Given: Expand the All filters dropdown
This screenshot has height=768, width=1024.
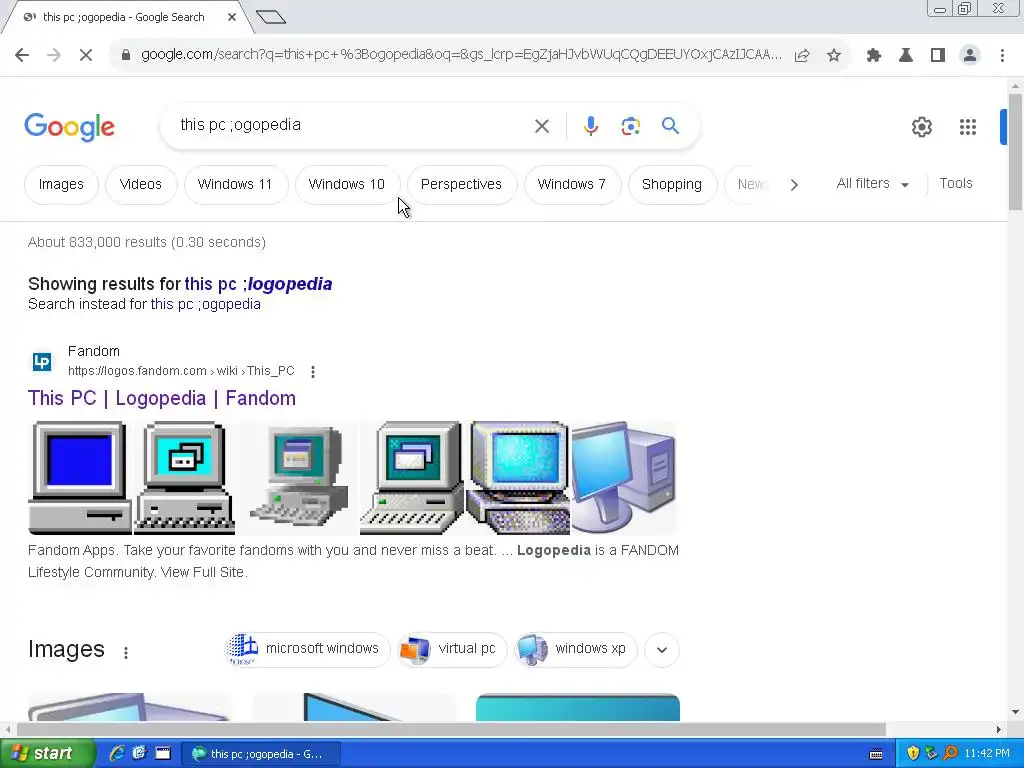Looking at the screenshot, I should coord(872,184).
